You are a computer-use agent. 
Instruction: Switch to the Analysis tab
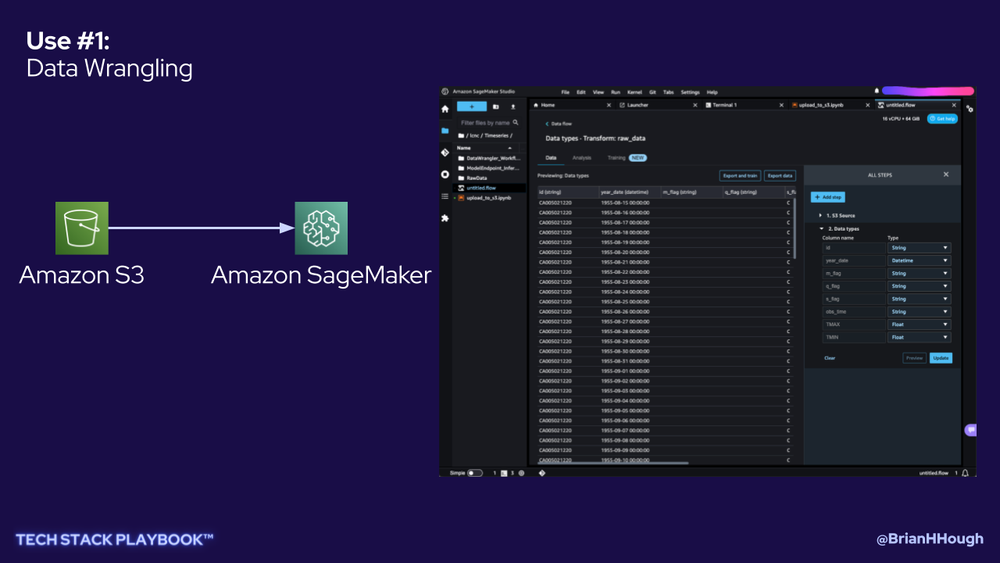point(582,157)
